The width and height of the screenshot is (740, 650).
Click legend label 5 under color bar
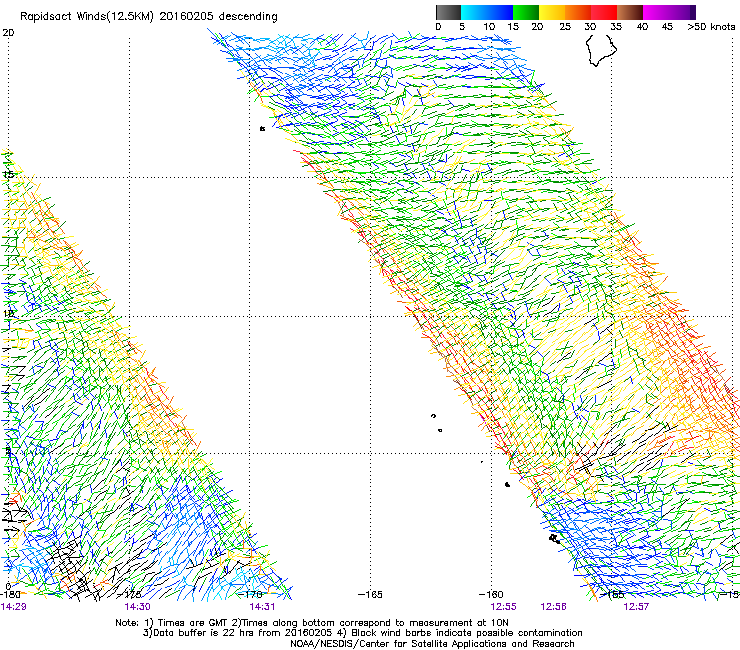[x=462, y=26]
